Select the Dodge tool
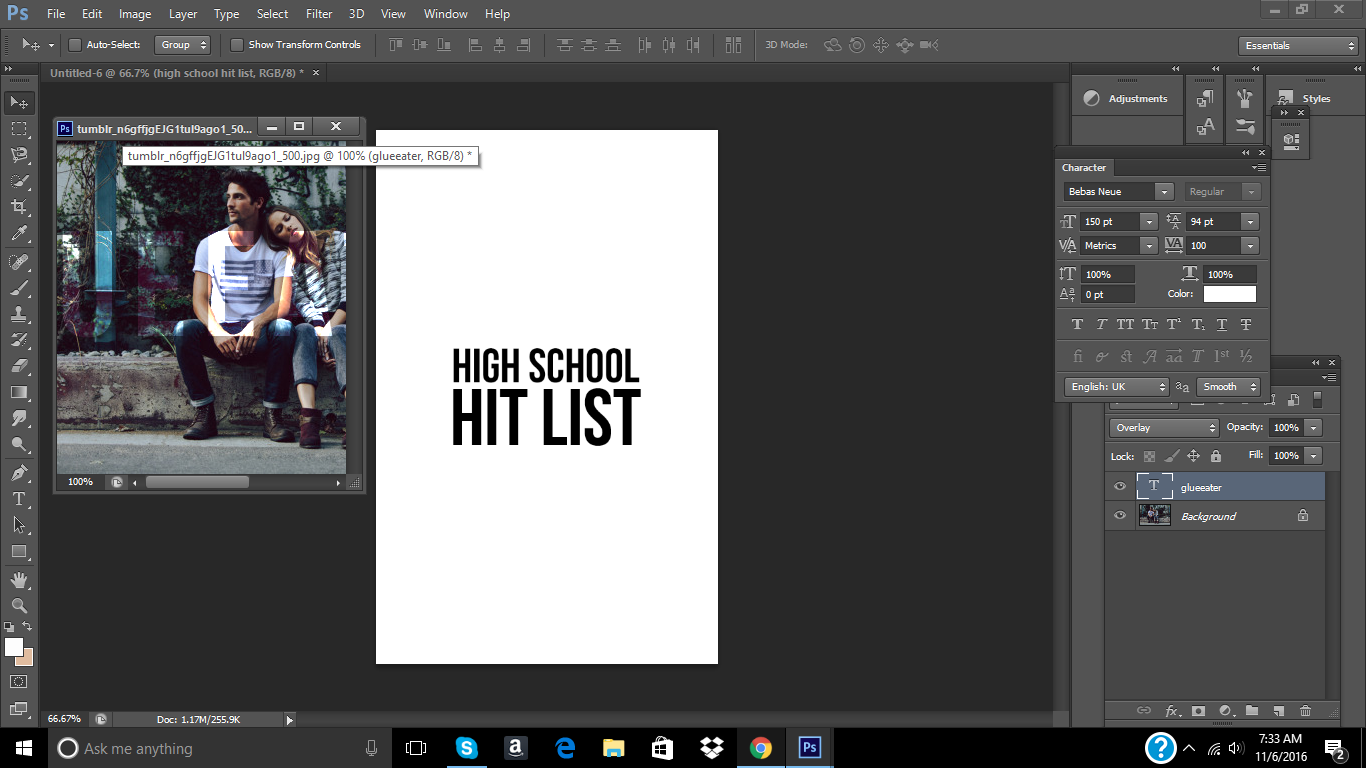 point(19,444)
